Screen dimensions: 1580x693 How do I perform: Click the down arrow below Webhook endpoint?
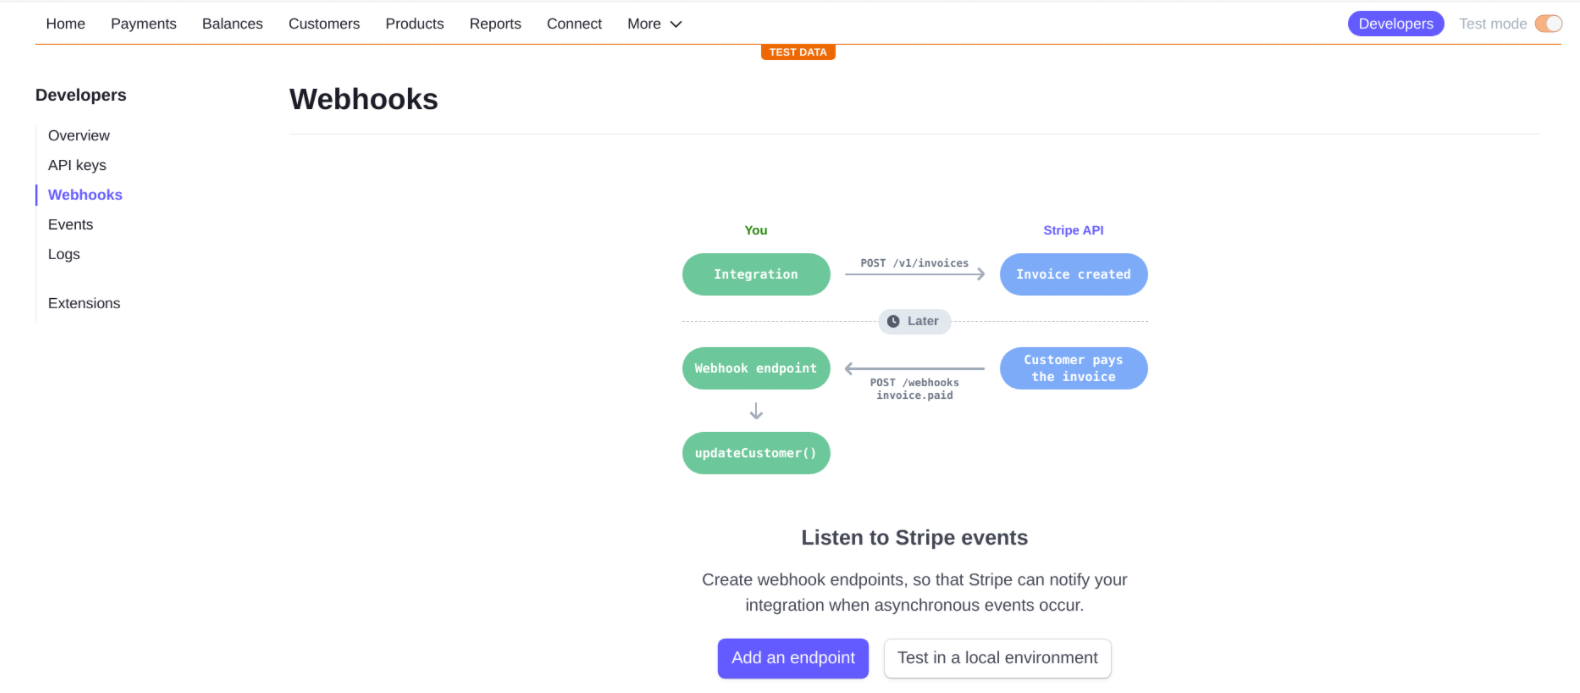tap(756, 411)
